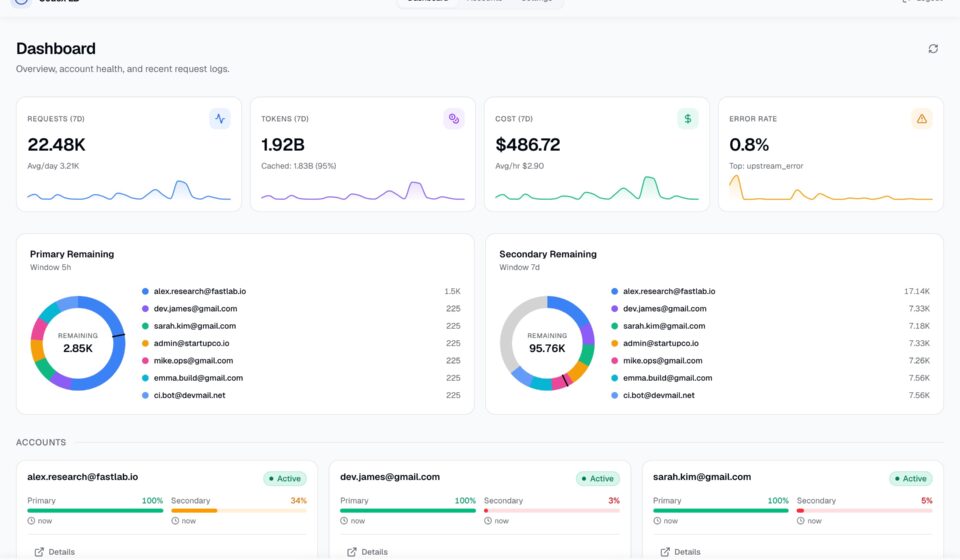Click pink dot for mike.ops in Secondary Remaining legend
The image size is (960, 560).
615,360
